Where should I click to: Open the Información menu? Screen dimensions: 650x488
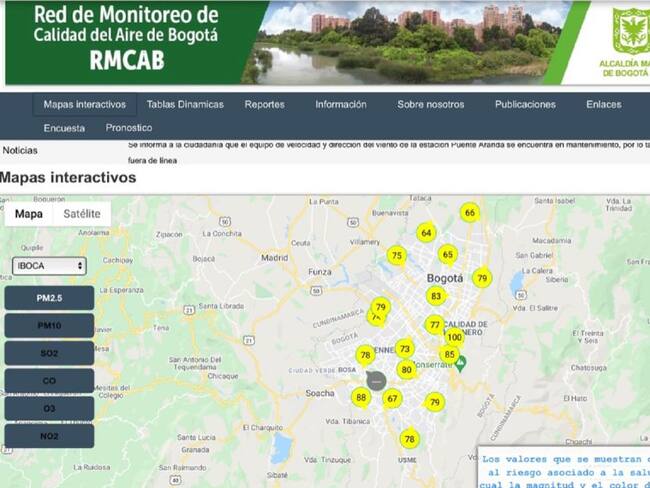coord(341,104)
